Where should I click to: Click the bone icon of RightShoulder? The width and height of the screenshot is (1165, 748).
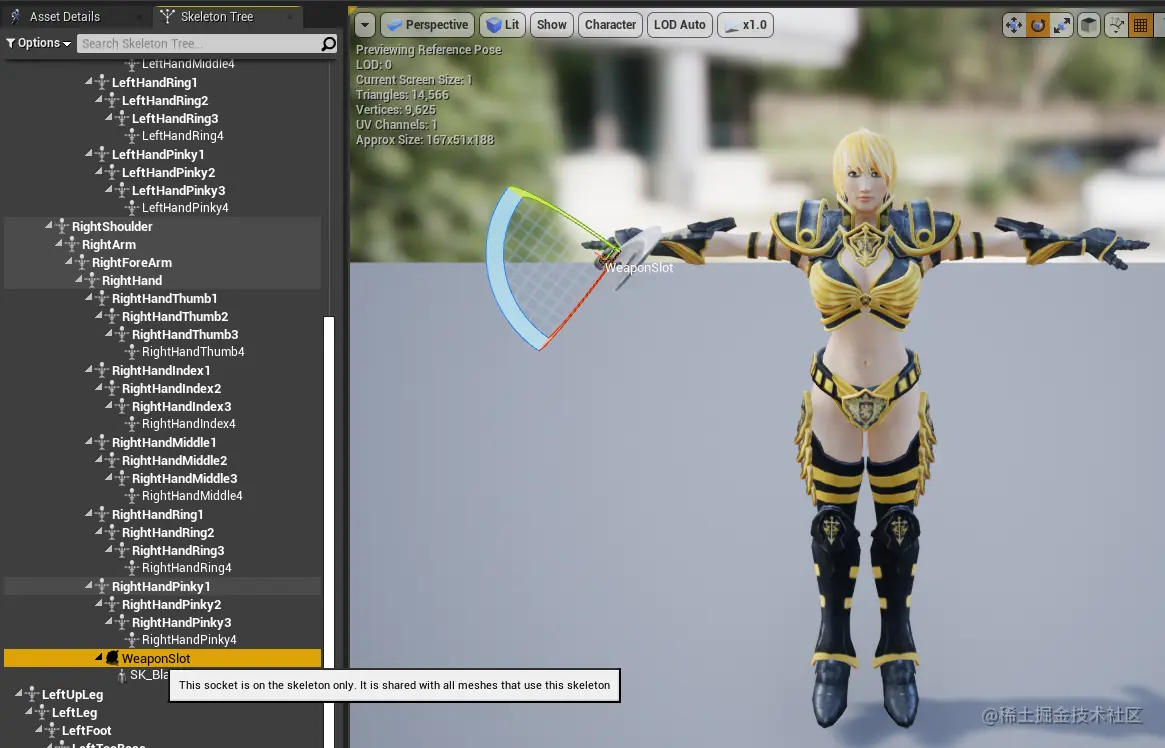click(x=62, y=227)
